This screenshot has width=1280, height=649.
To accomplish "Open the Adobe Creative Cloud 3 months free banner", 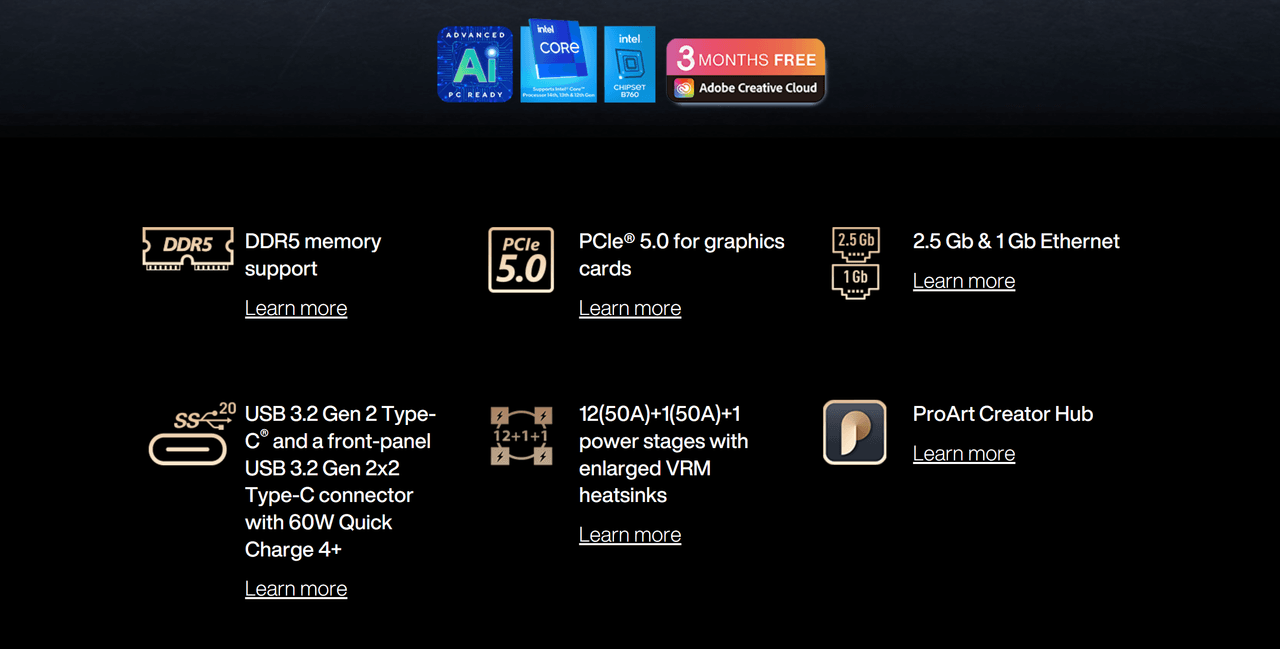I will pos(746,72).
